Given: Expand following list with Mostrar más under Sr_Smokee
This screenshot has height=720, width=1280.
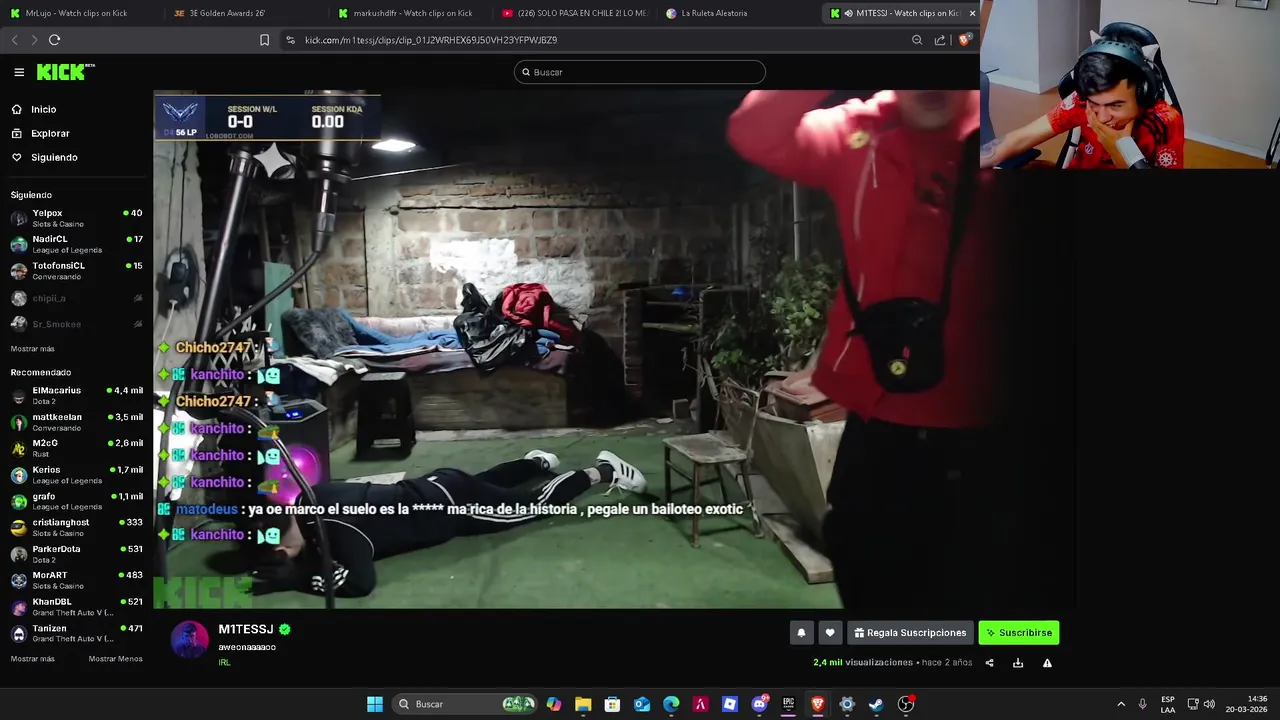Looking at the screenshot, I should coord(33,349).
